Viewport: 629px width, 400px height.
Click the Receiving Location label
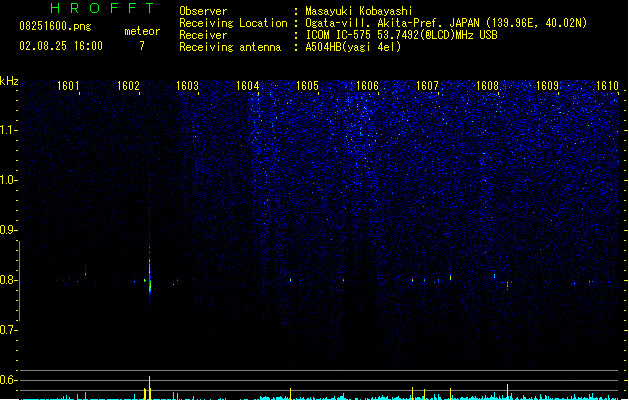[x=233, y=23]
